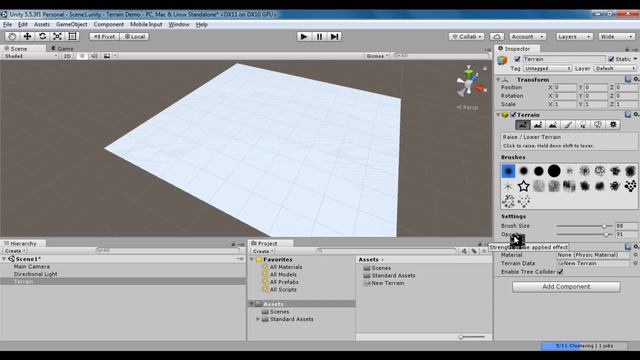Open Terrain component help icon

pyautogui.click(x=628, y=115)
